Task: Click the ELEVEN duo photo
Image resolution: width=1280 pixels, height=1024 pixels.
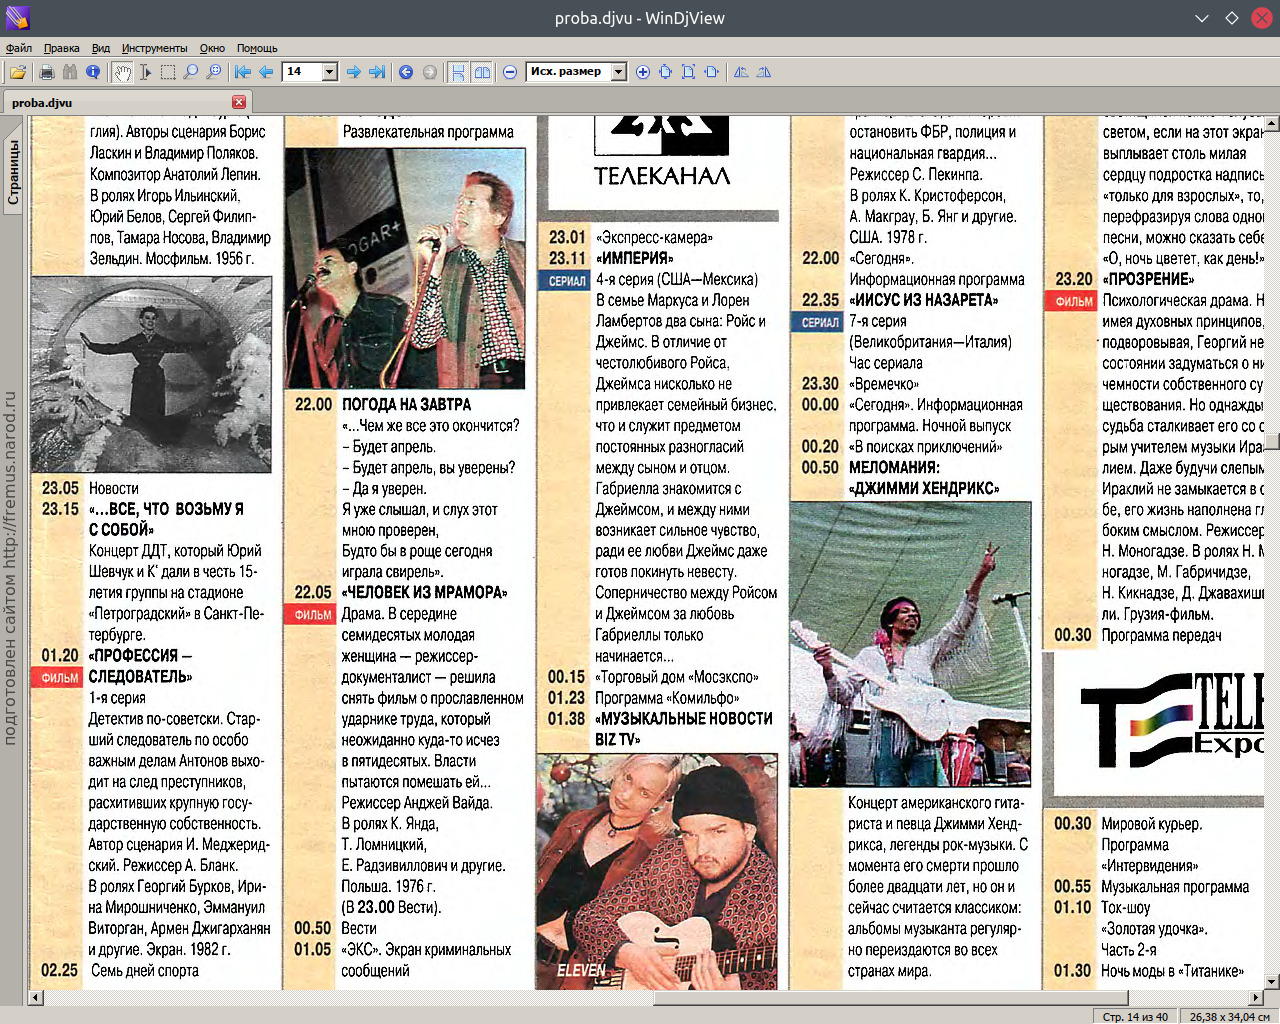Action: [657, 872]
